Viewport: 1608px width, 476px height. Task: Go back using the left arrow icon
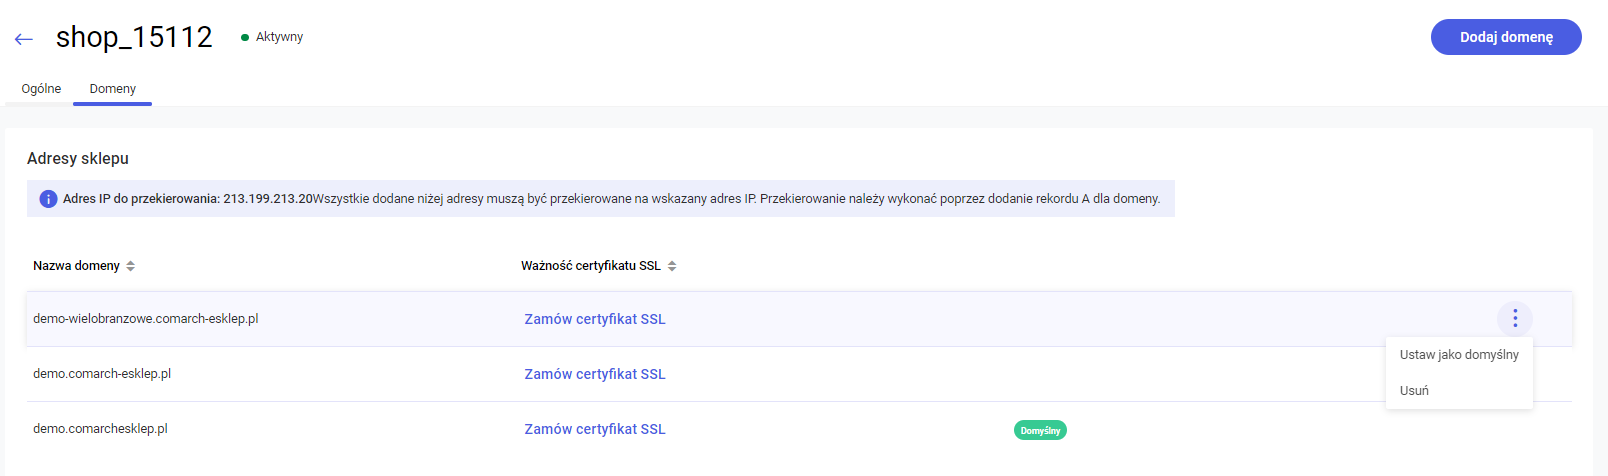(x=24, y=39)
